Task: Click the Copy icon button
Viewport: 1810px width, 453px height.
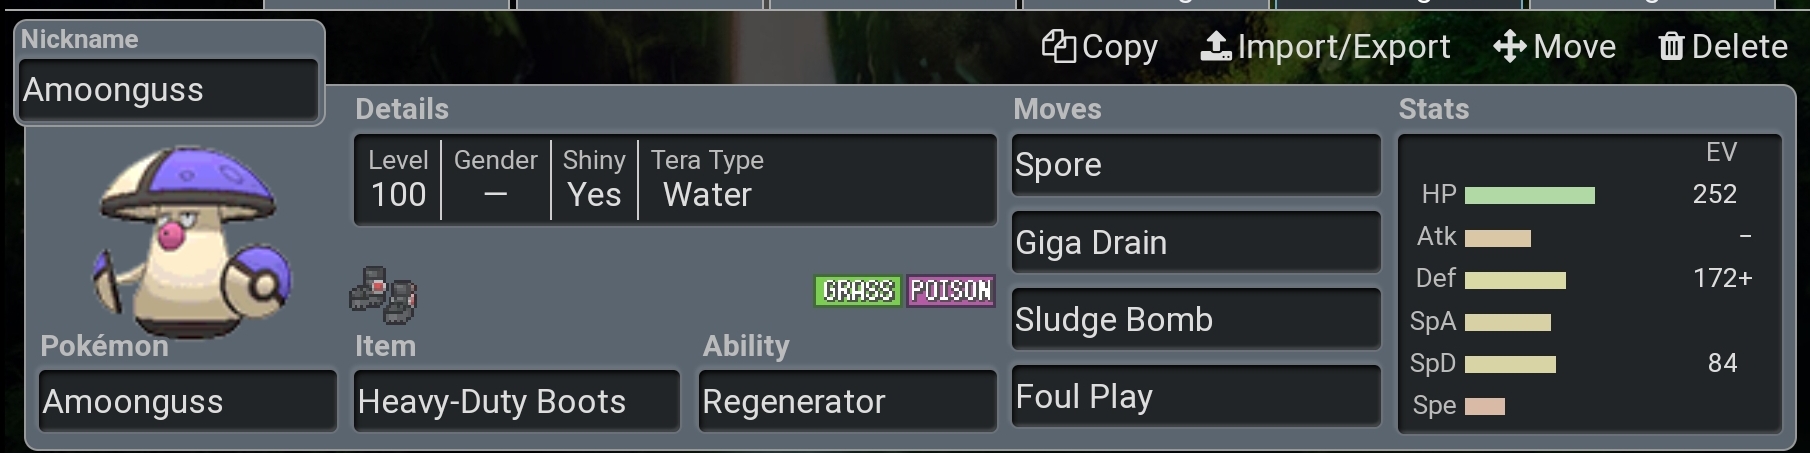Action: point(1099,47)
